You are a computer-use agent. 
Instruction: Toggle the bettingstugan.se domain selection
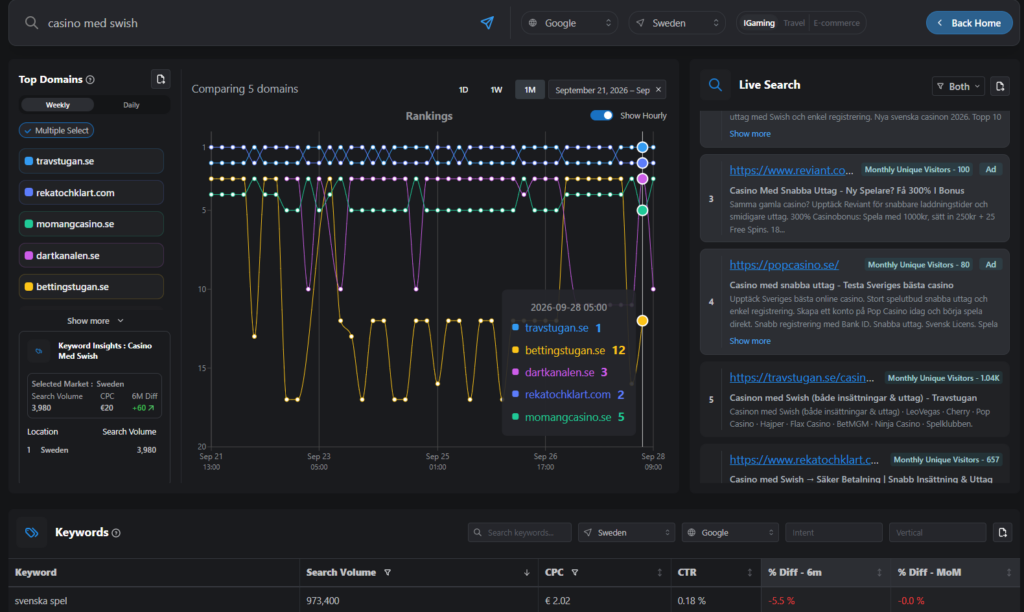pos(91,287)
